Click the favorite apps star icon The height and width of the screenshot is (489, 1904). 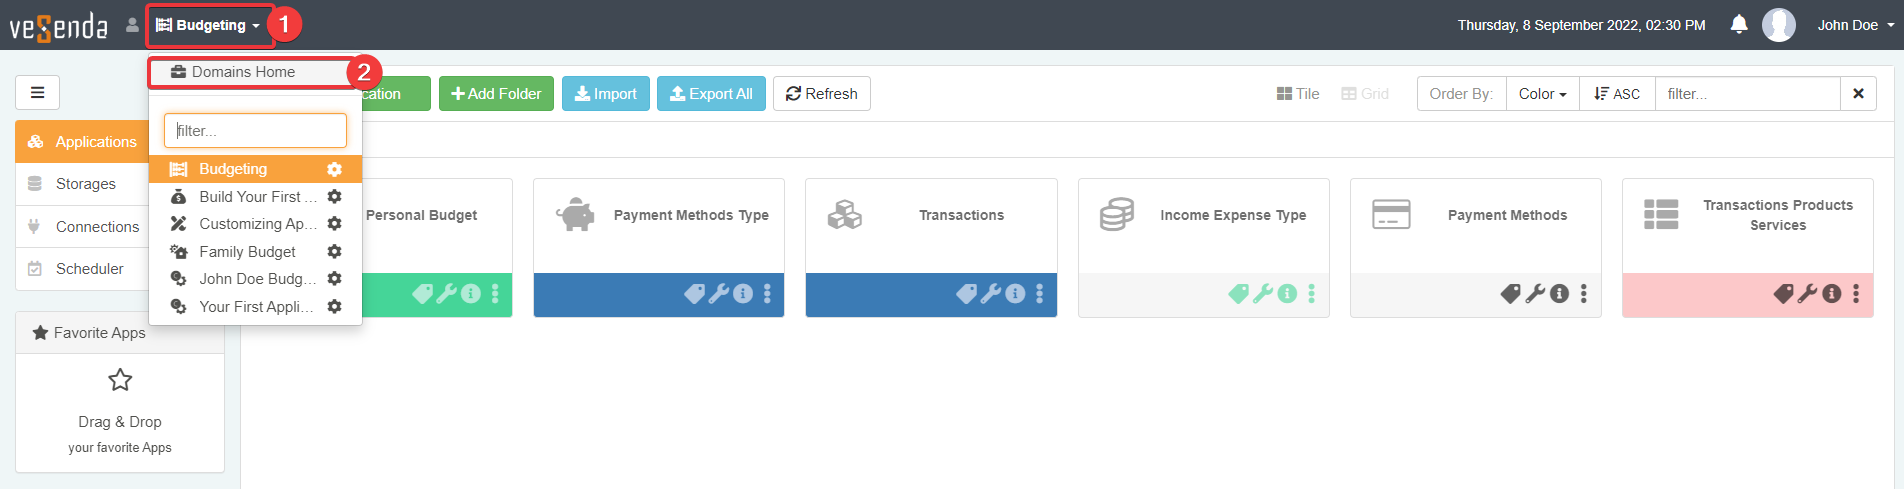tap(120, 380)
